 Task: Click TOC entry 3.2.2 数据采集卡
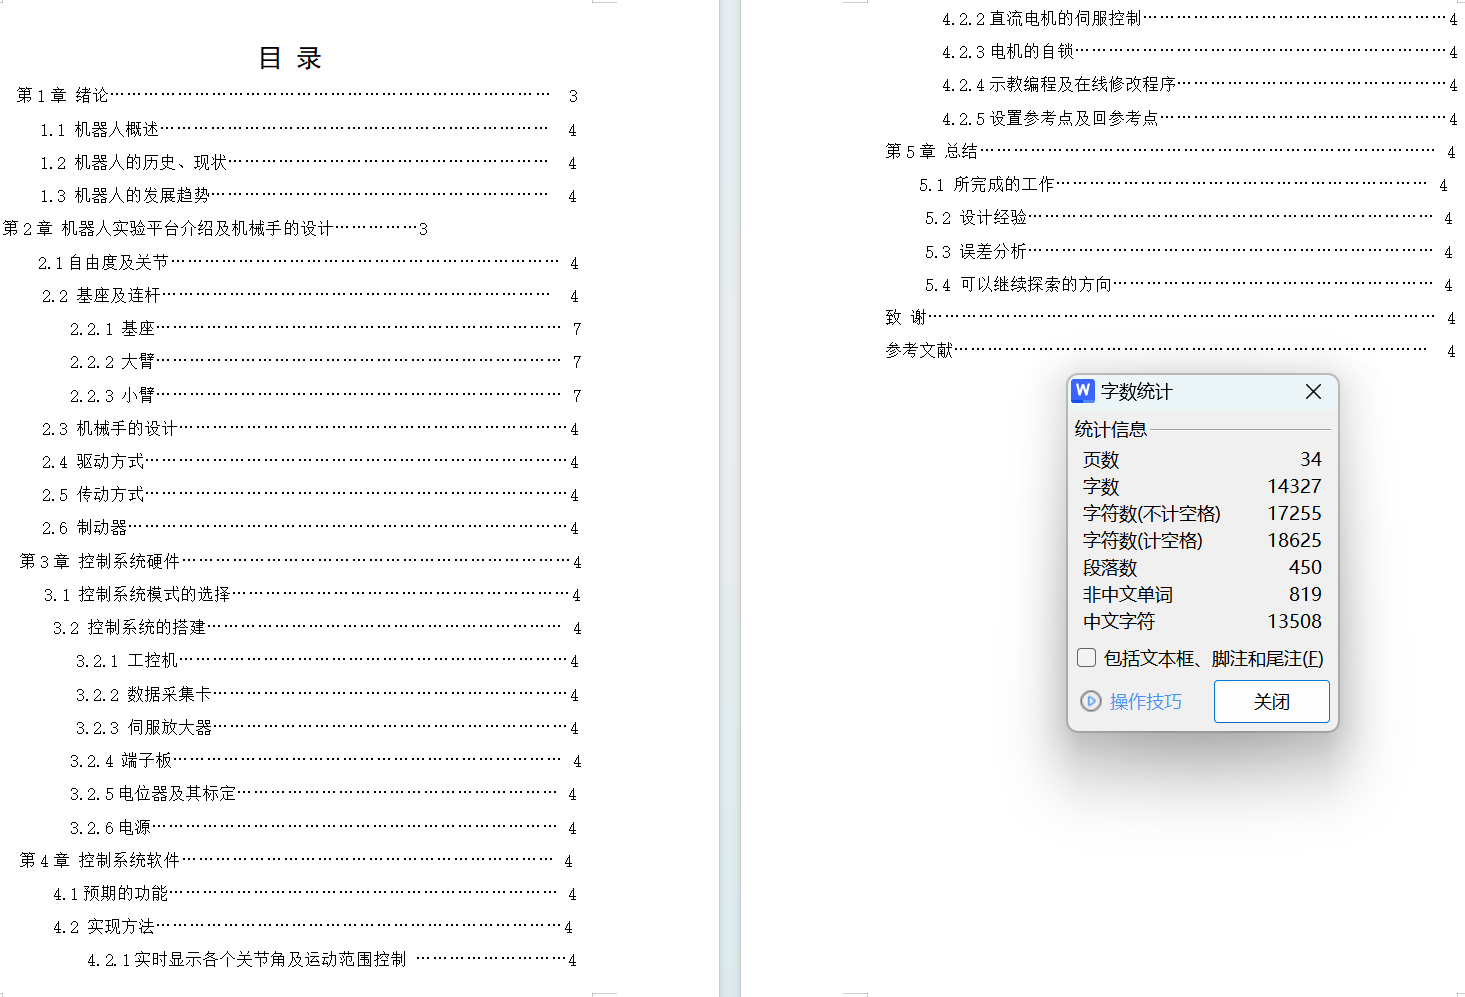[327, 695]
